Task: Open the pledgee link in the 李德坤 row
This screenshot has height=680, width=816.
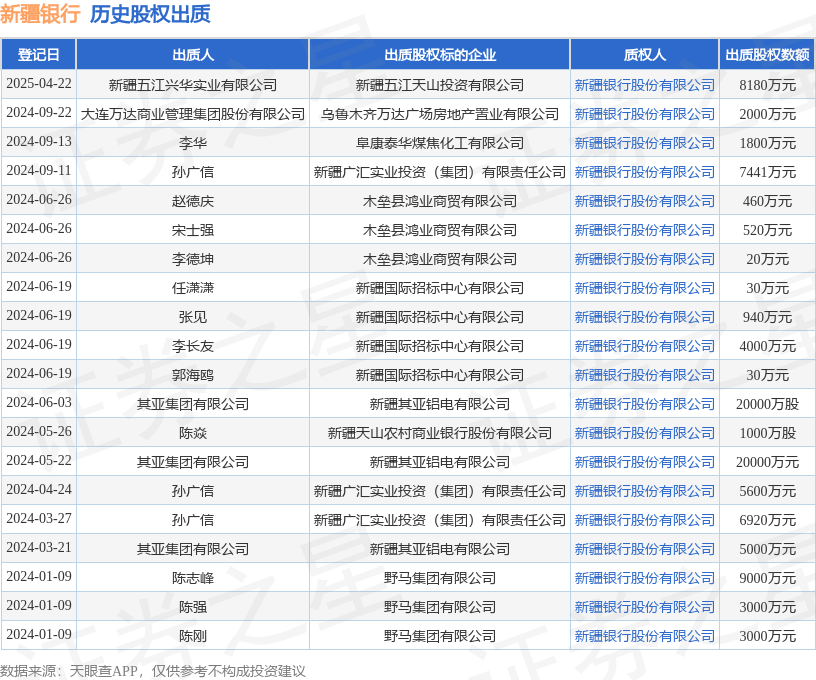Action: coord(644,259)
